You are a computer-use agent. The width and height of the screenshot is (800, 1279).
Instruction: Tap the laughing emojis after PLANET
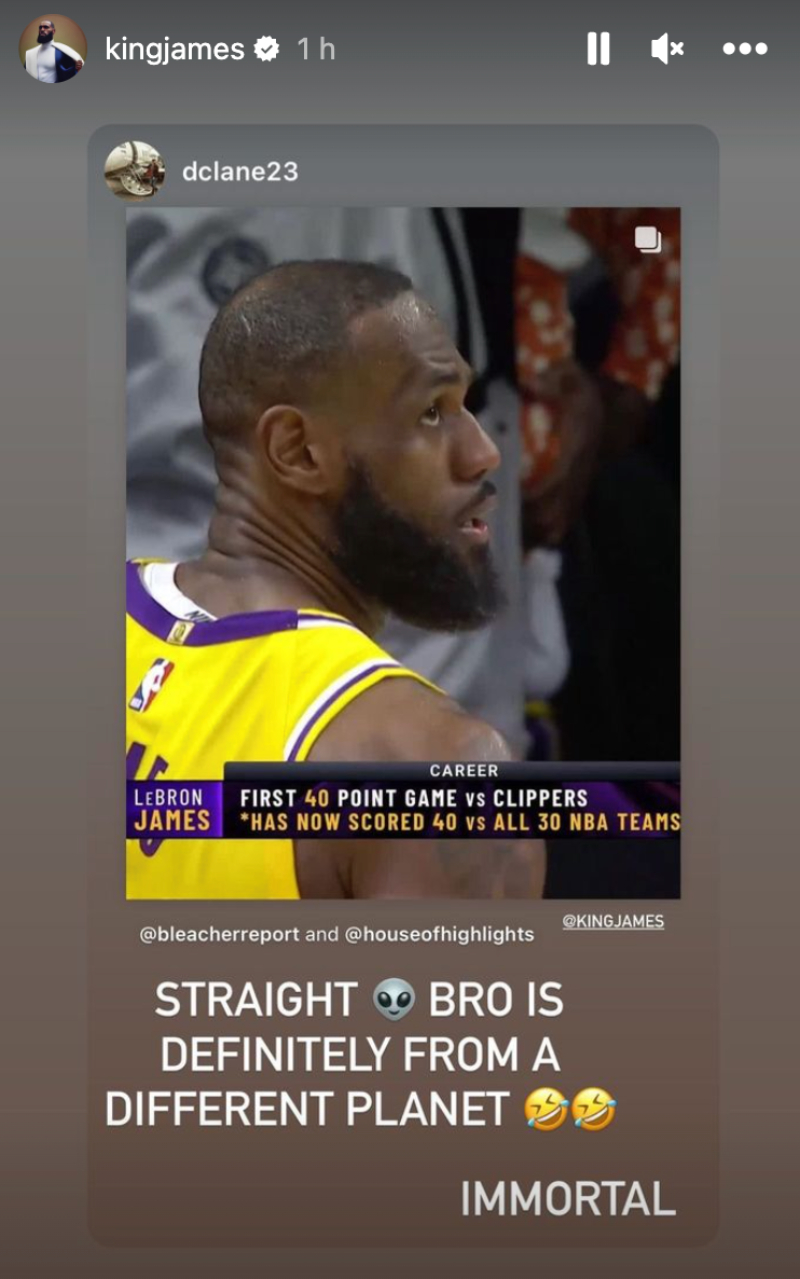point(570,1110)
